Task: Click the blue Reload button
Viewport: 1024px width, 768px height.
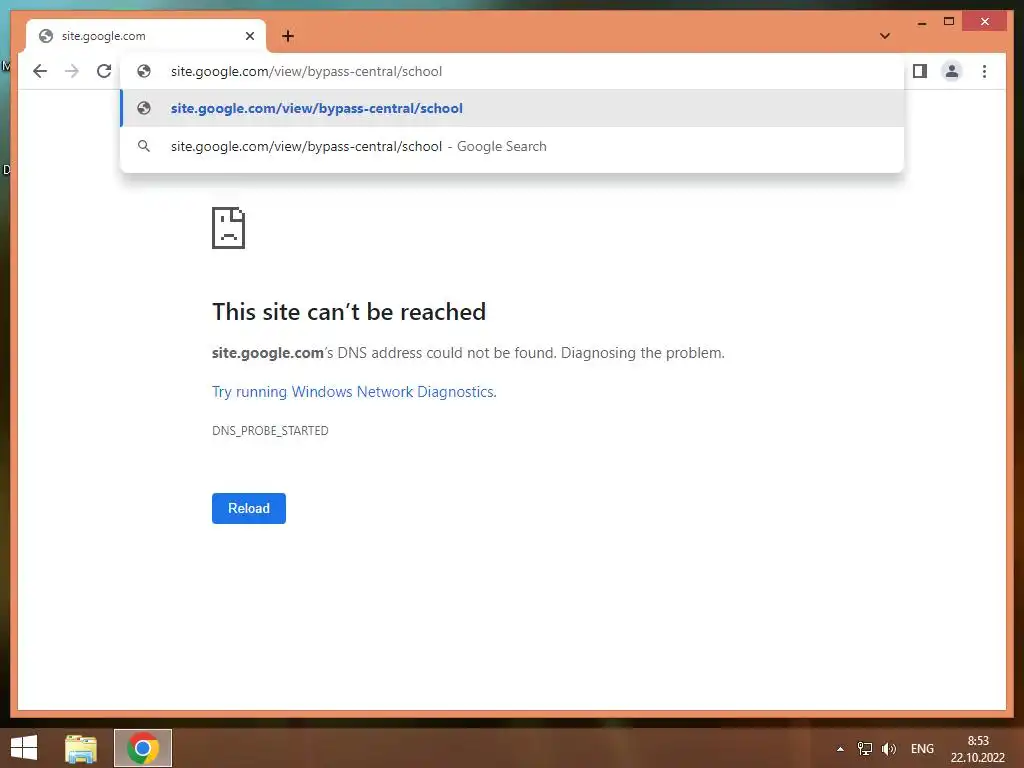Action: (x=249, y=508)
